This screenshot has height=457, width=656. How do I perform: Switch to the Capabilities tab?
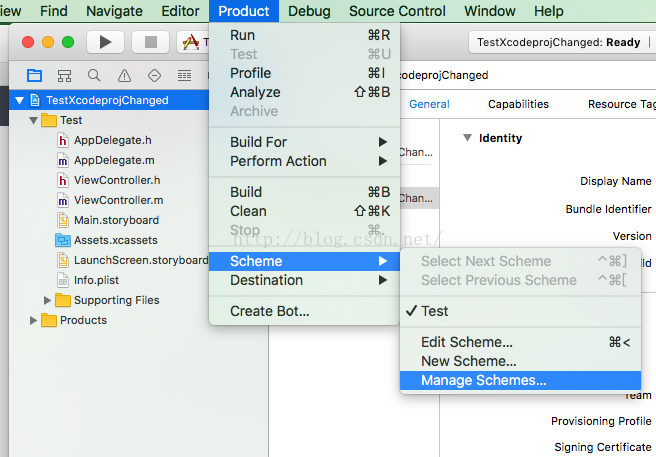(518, 104)
